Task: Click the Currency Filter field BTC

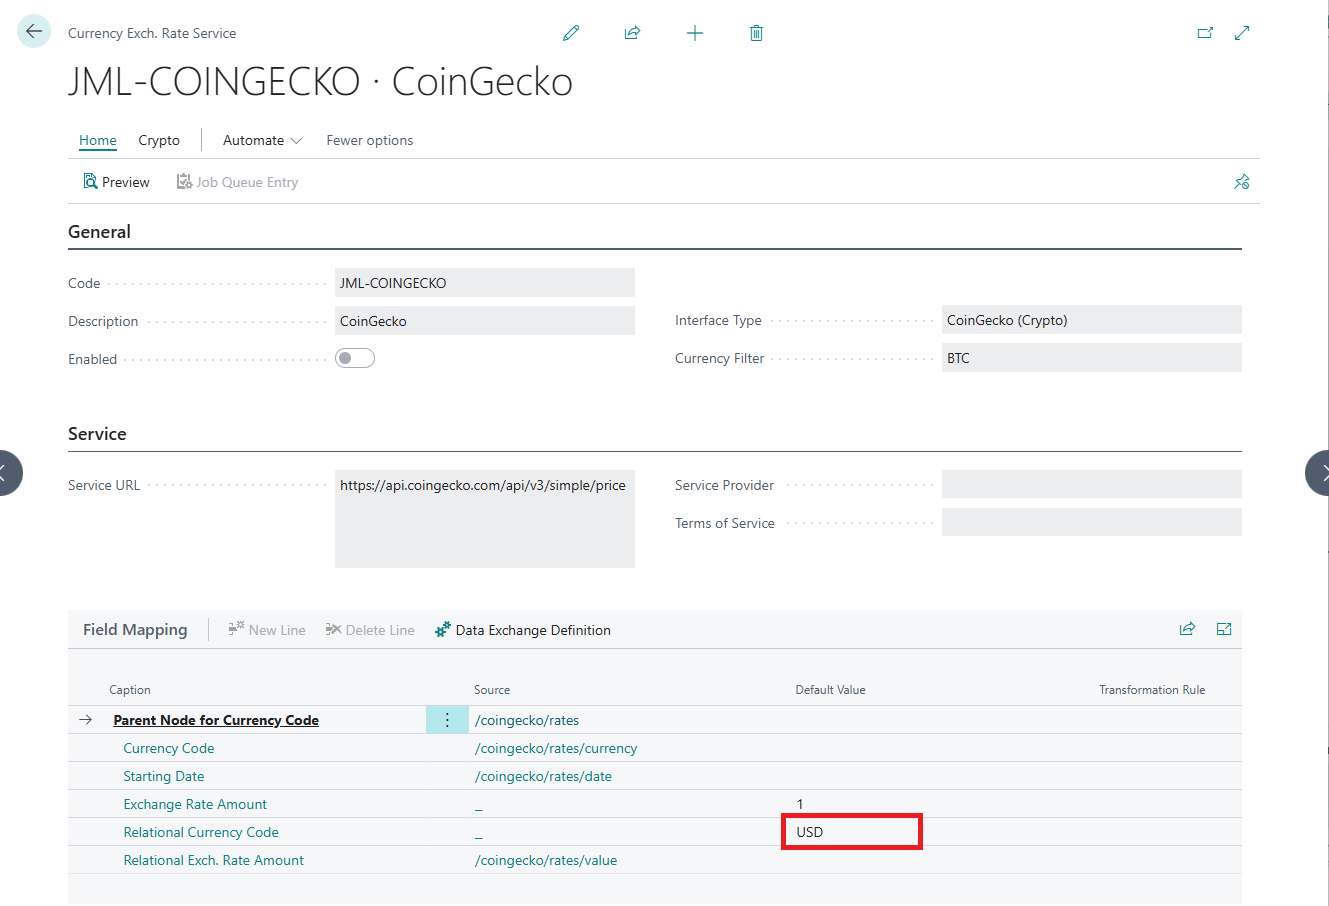Action: [1092, 358]
